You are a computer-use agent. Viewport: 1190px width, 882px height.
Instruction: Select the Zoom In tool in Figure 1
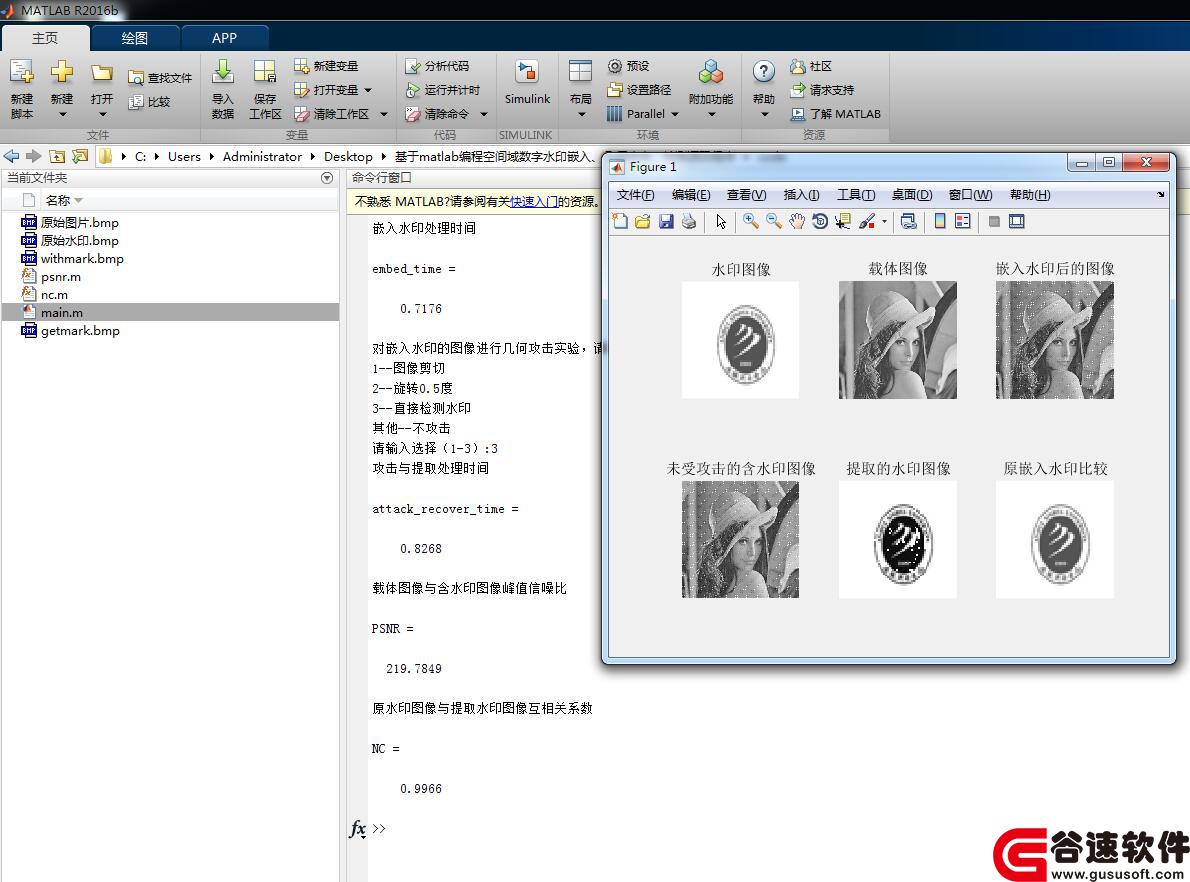[751, 221]
